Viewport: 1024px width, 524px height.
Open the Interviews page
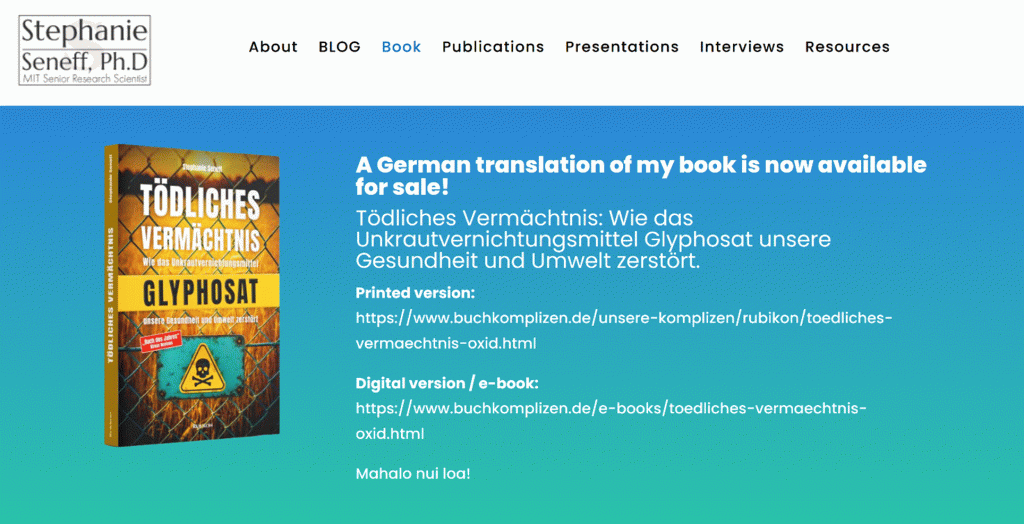[742, 47]
